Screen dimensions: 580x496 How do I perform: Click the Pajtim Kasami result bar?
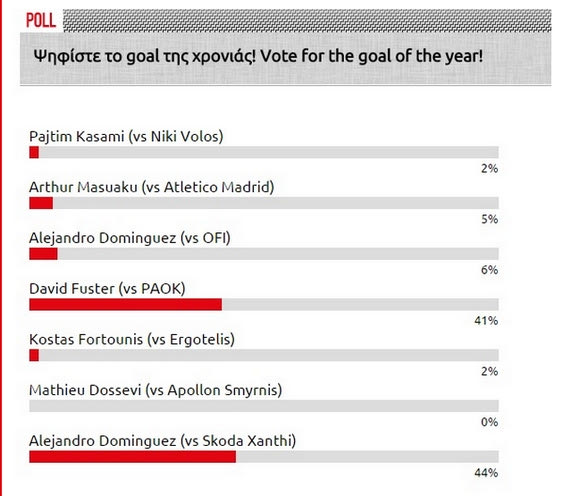(x=264, y=152)
